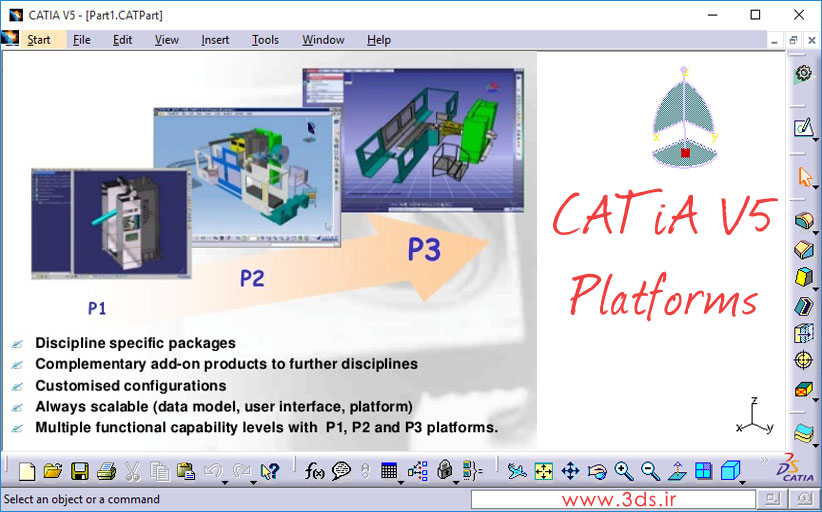Click the command input field in status bar

[x=613, y=499]
